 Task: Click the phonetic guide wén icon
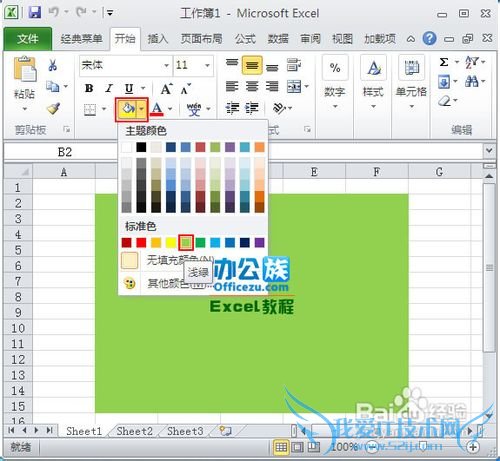[194, 109]
